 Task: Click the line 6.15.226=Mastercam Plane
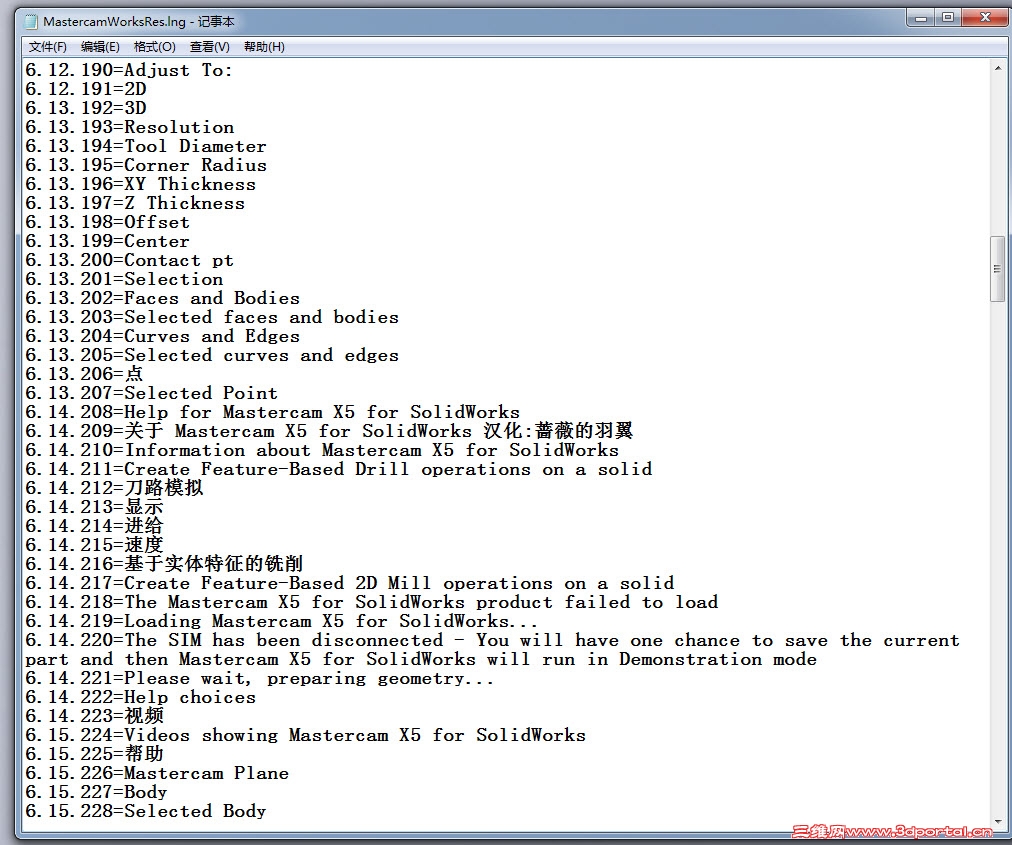click(157, 773)
